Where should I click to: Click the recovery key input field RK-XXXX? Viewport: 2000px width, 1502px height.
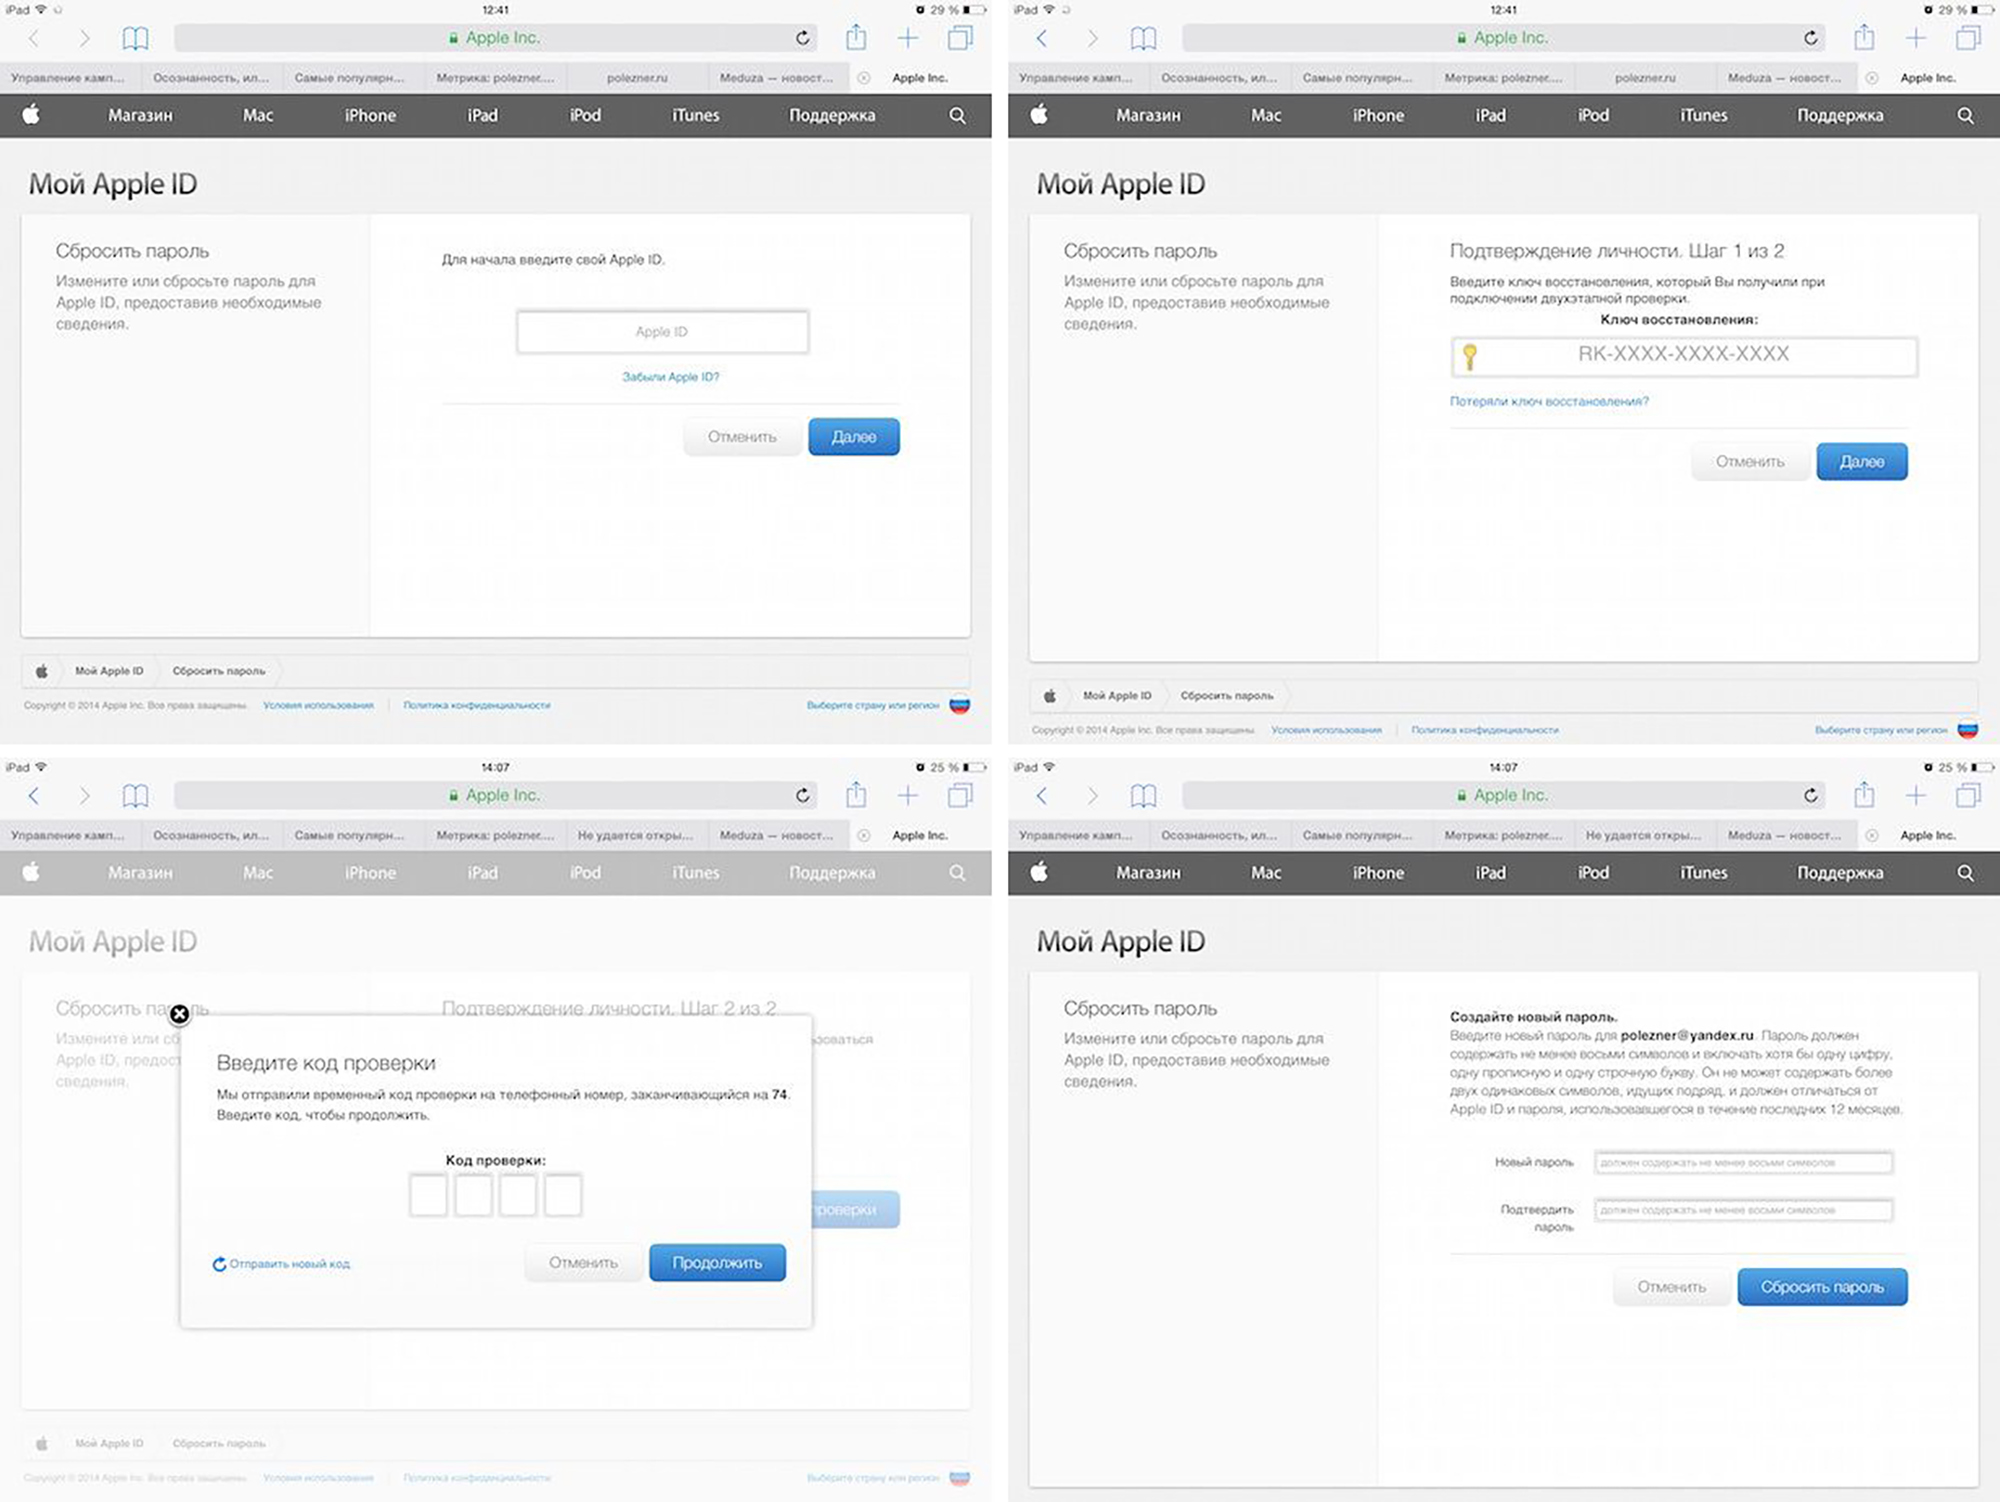(1686, 353)
